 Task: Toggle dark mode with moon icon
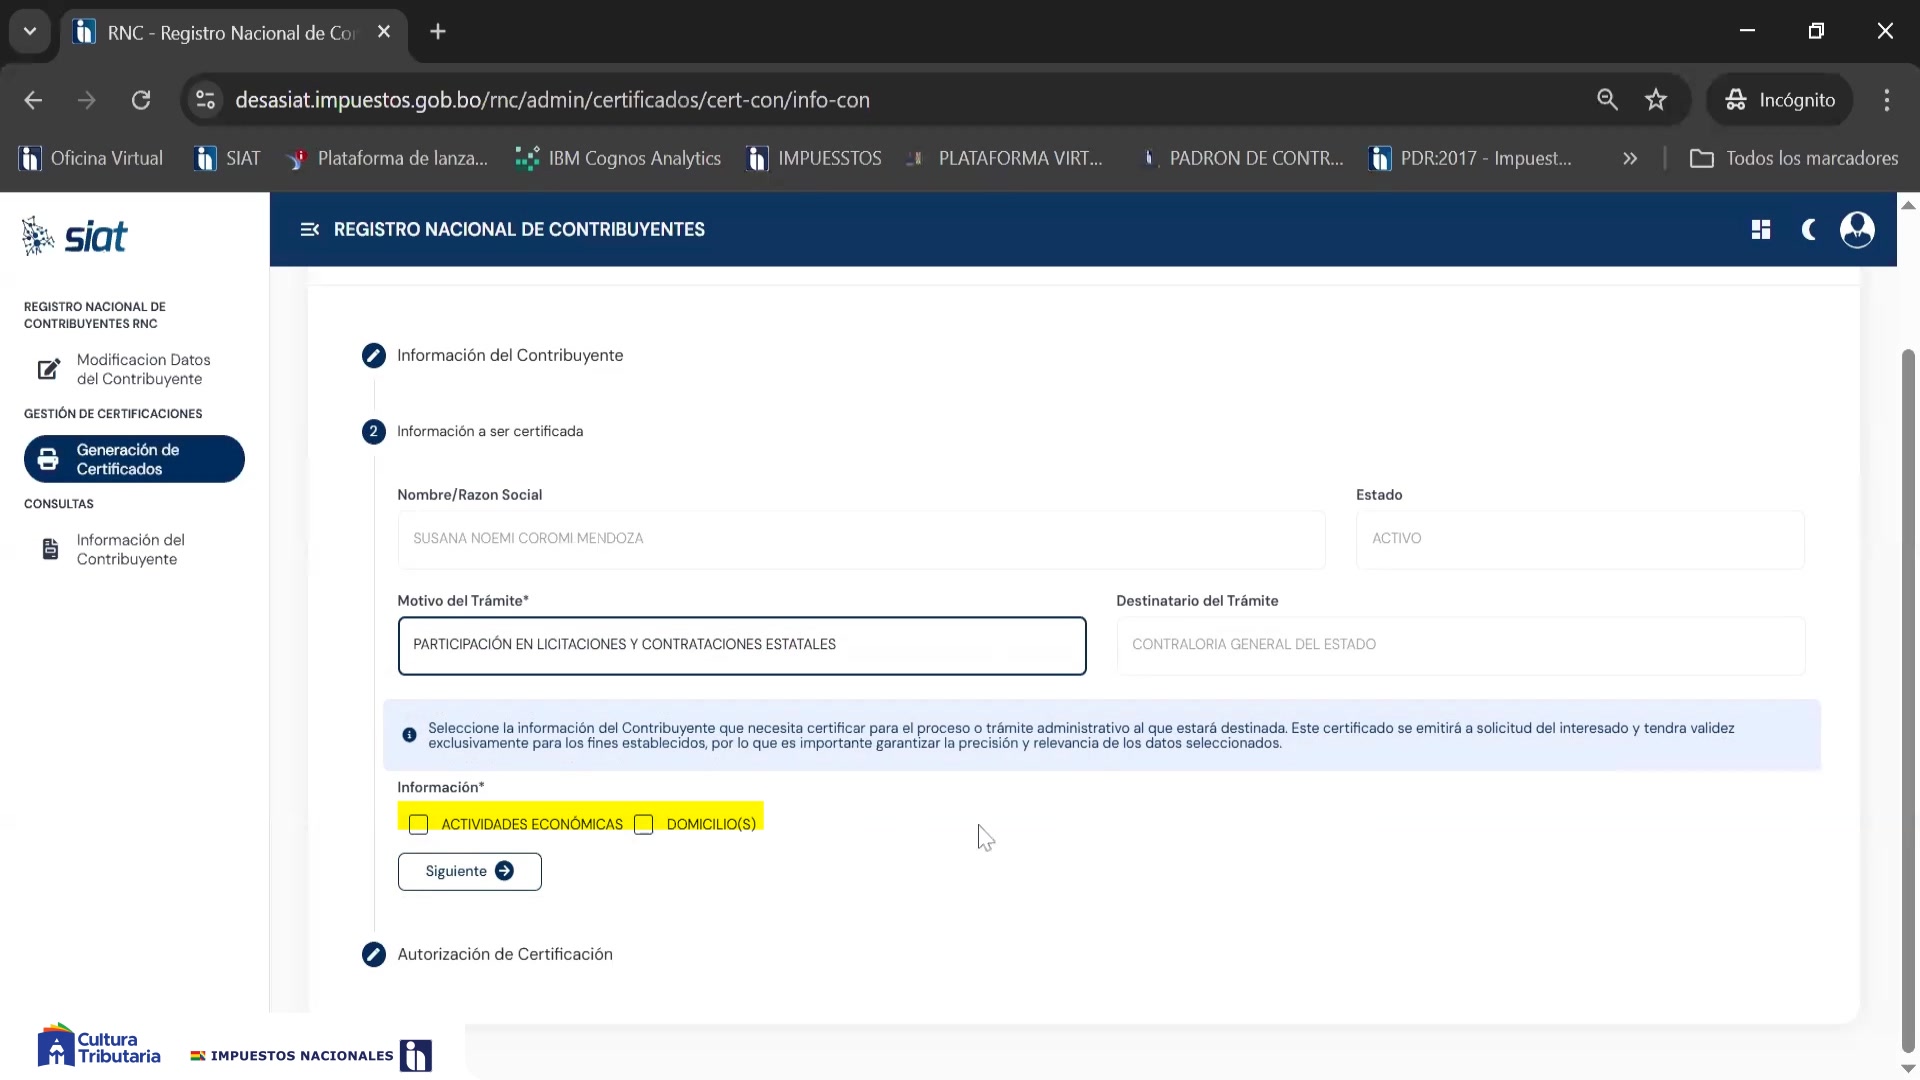[1809, 230]
